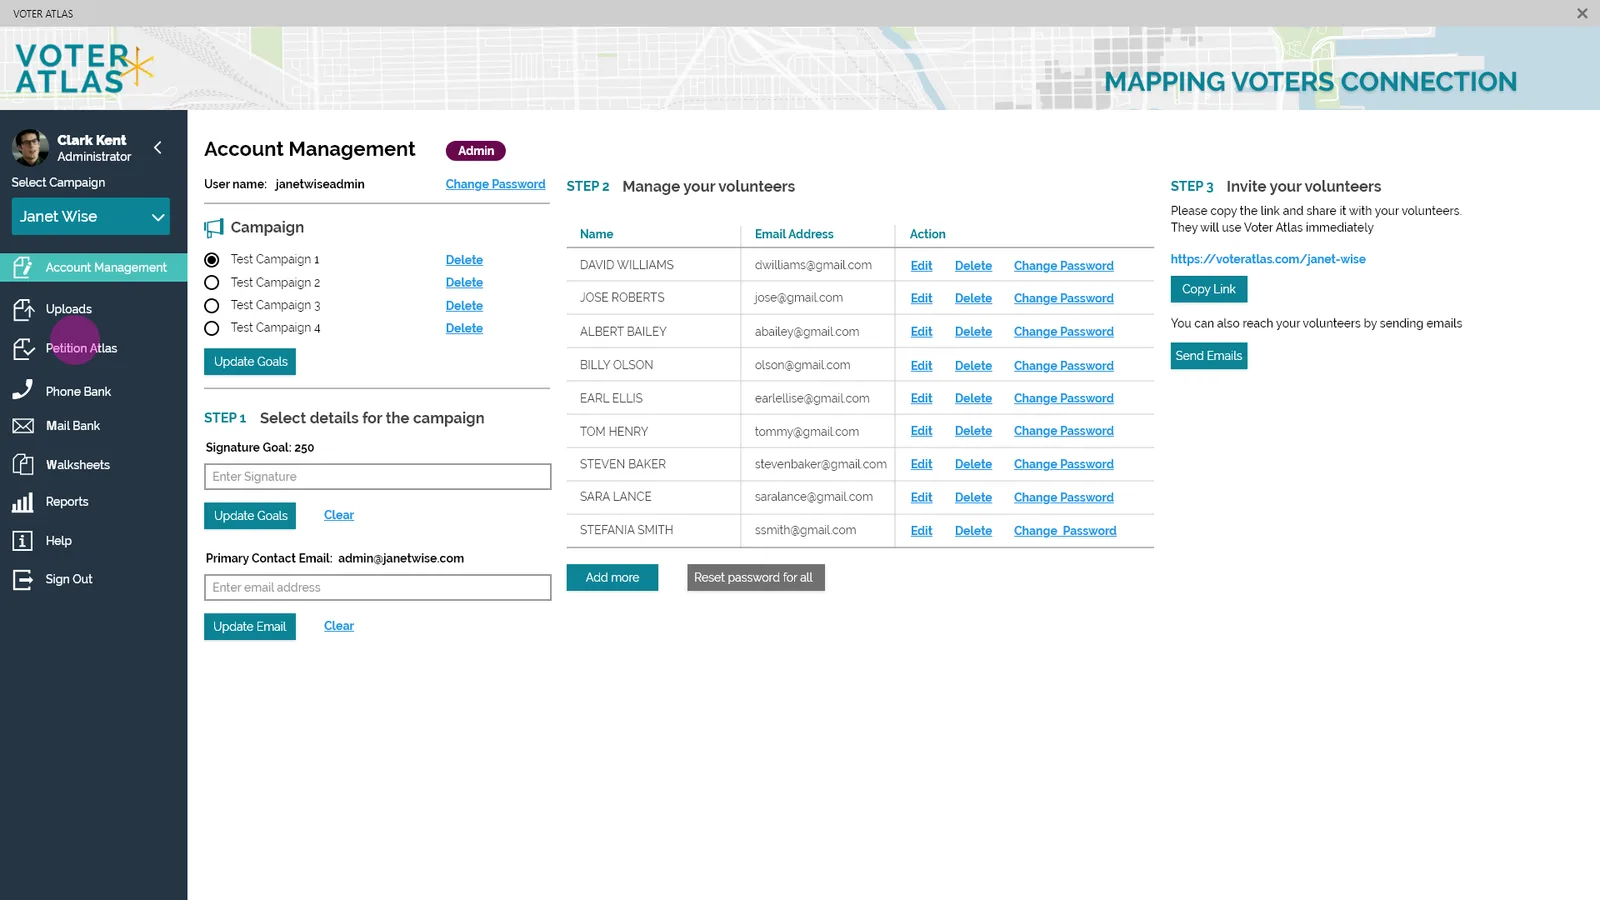Click the Walksheets icon
This screenshot has height=900, width=1600.
click(x=23, y=464)
